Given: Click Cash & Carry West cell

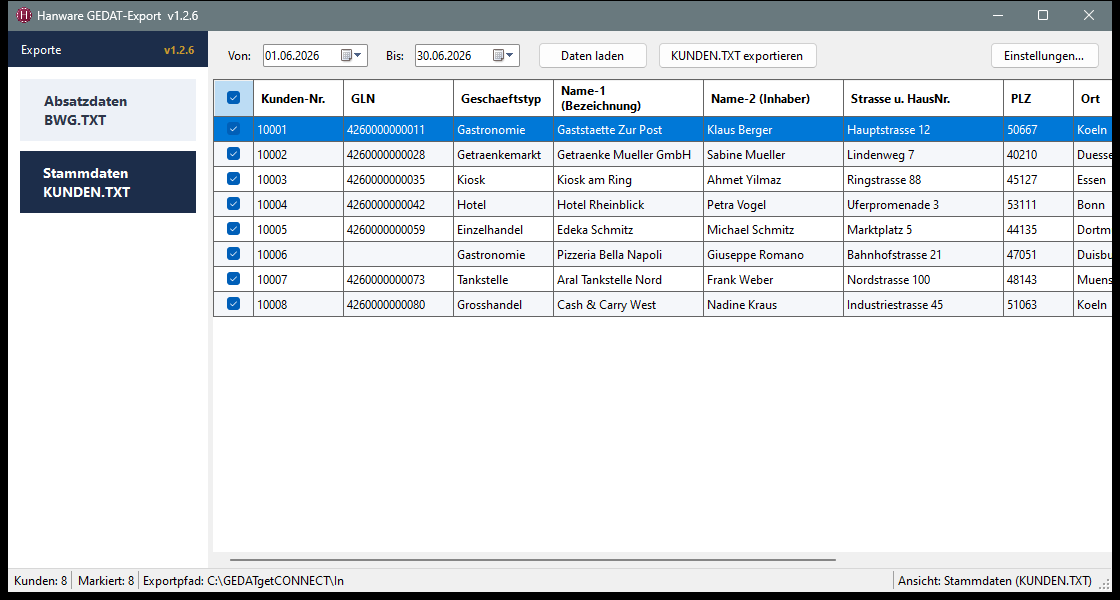Looking at the screenshot, I should pyautogui.click(x=629, y=305).
